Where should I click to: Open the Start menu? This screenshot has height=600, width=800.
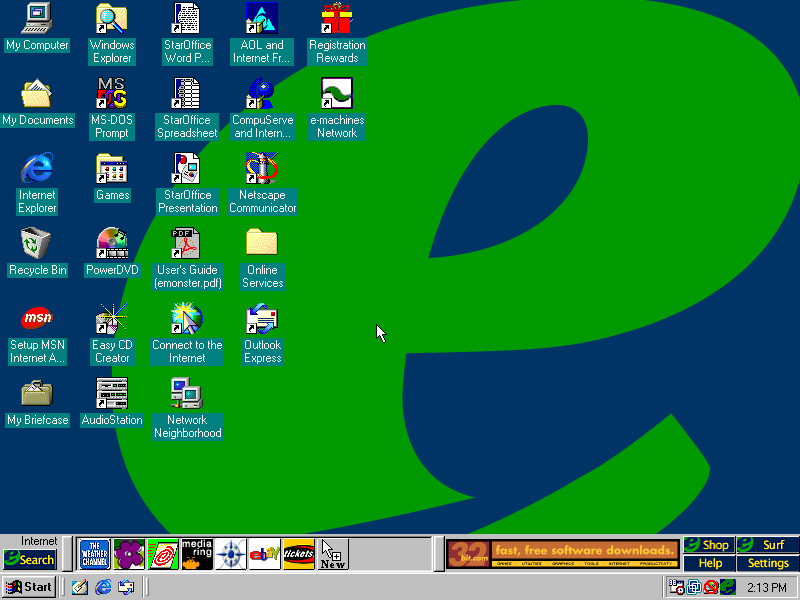(29, 587)
